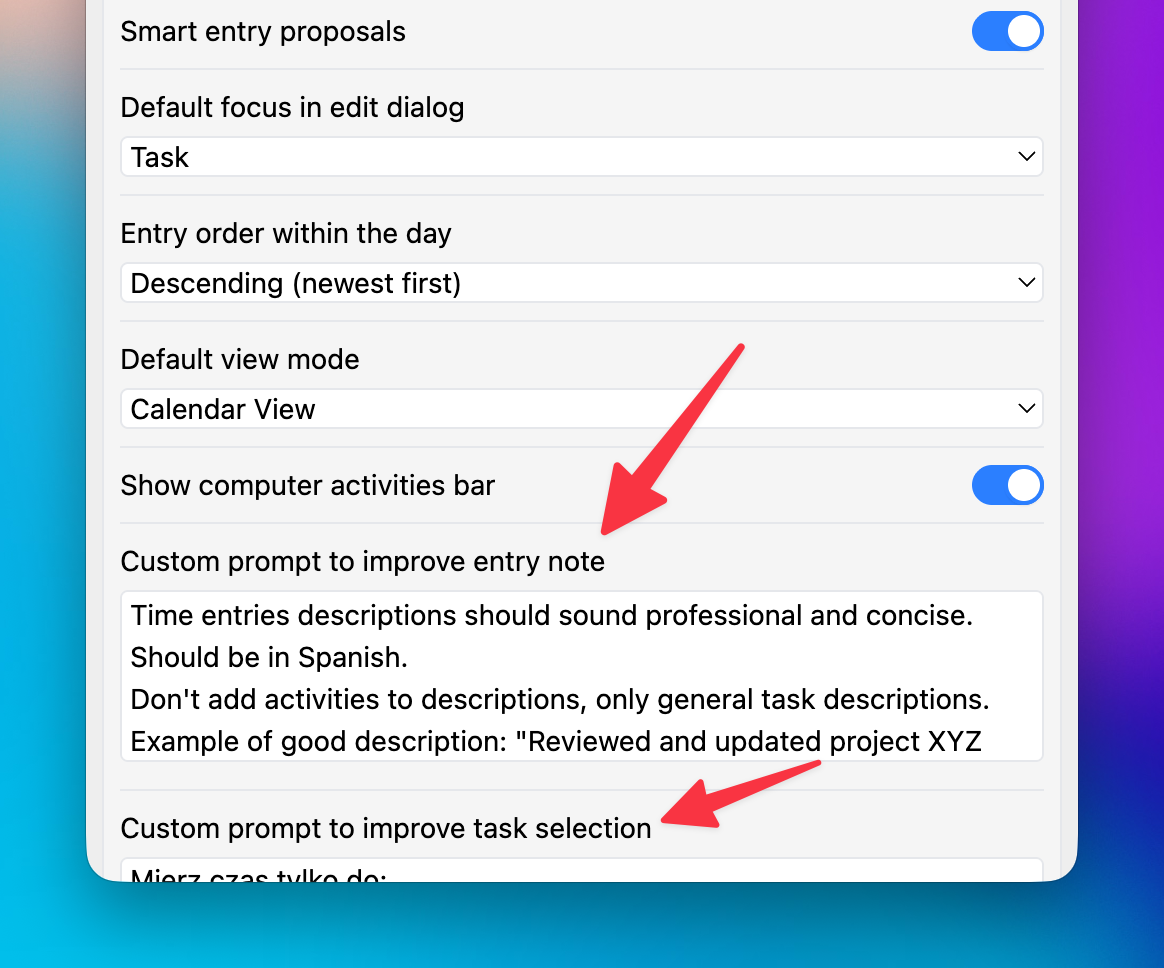Click the chevron arrow on the Task dropdown
Screen dimensions: 1164x968
(x=1026, y=157)
